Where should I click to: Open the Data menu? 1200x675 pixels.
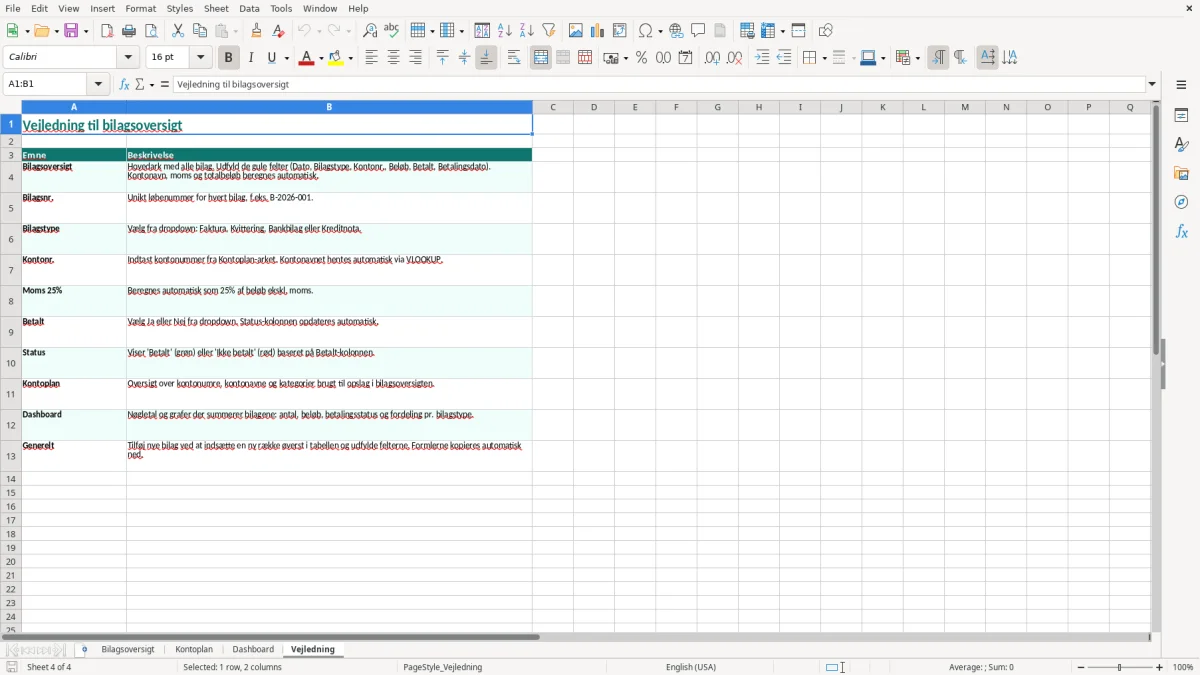[x=249, y=8]
